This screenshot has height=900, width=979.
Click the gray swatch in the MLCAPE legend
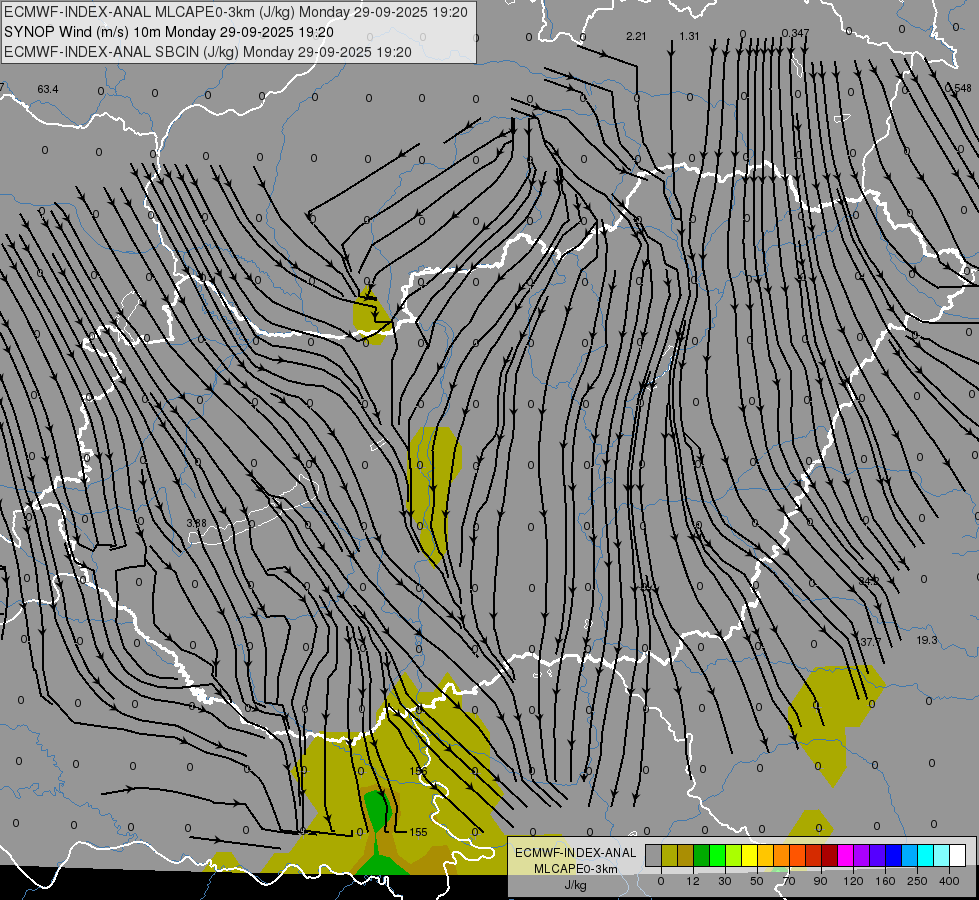(653, 855)
